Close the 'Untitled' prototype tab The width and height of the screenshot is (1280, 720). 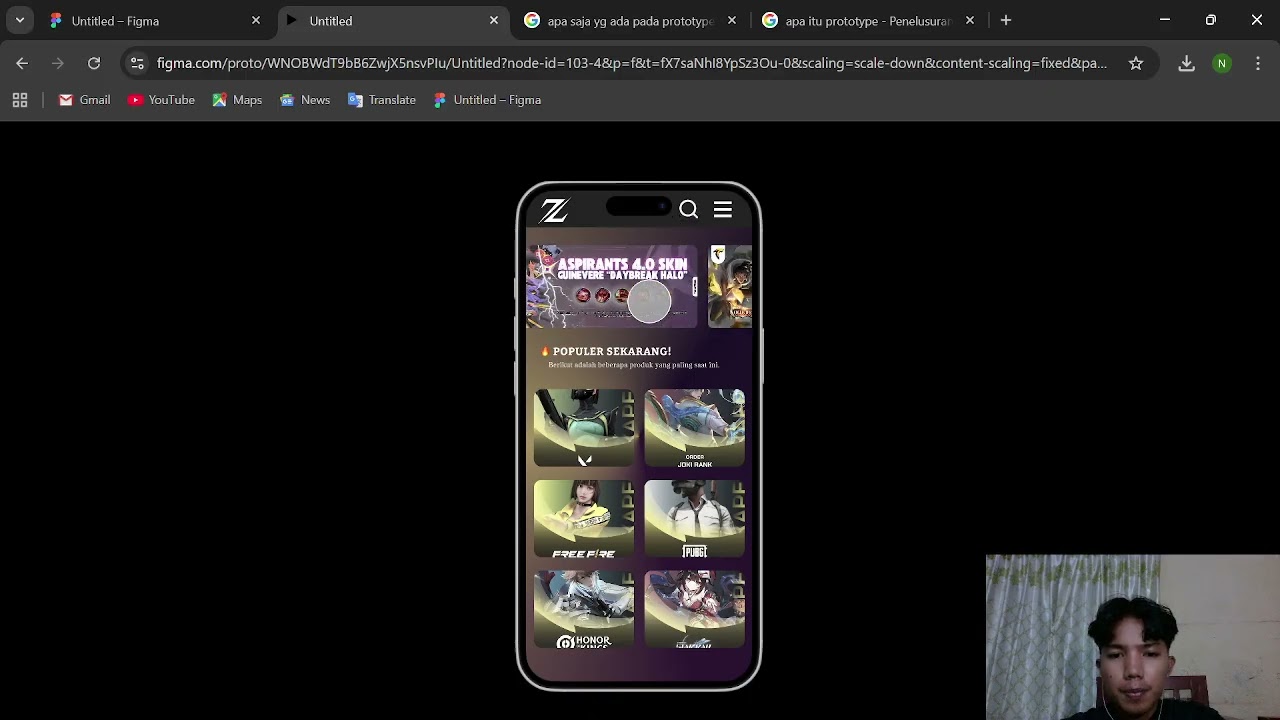point(494,20)
